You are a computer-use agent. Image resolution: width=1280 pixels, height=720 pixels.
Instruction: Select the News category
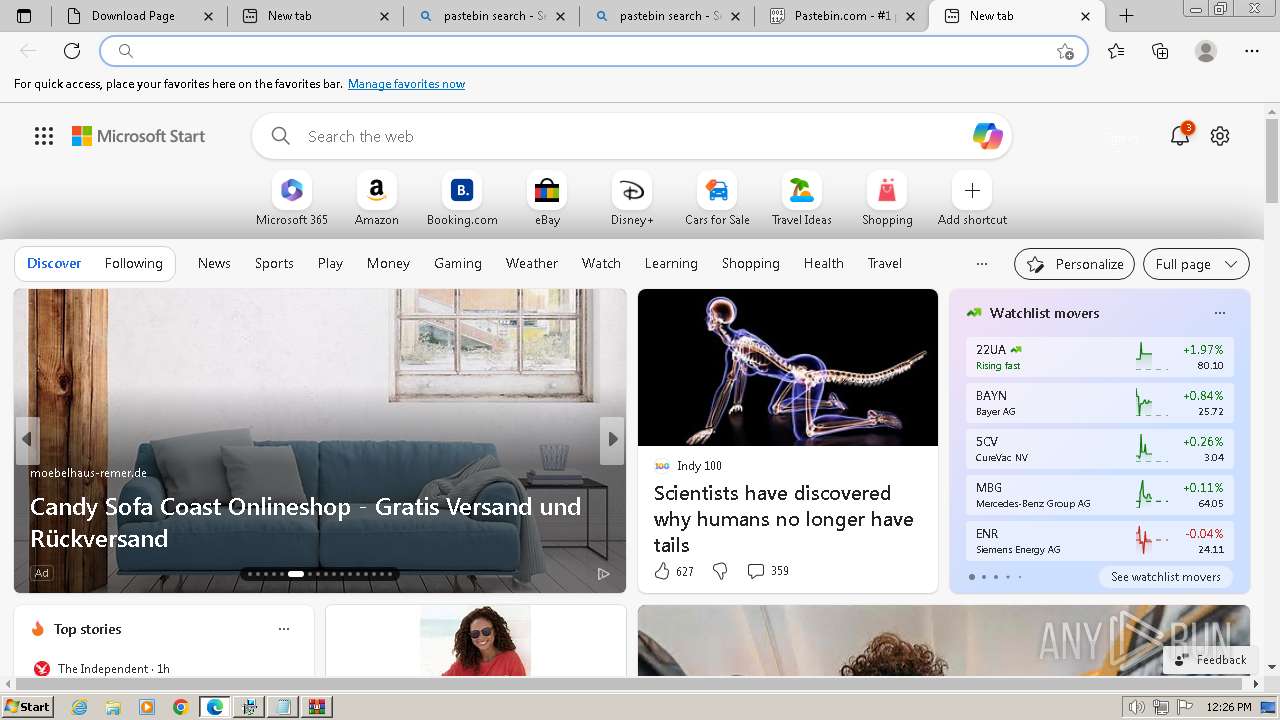click(214, 263)
